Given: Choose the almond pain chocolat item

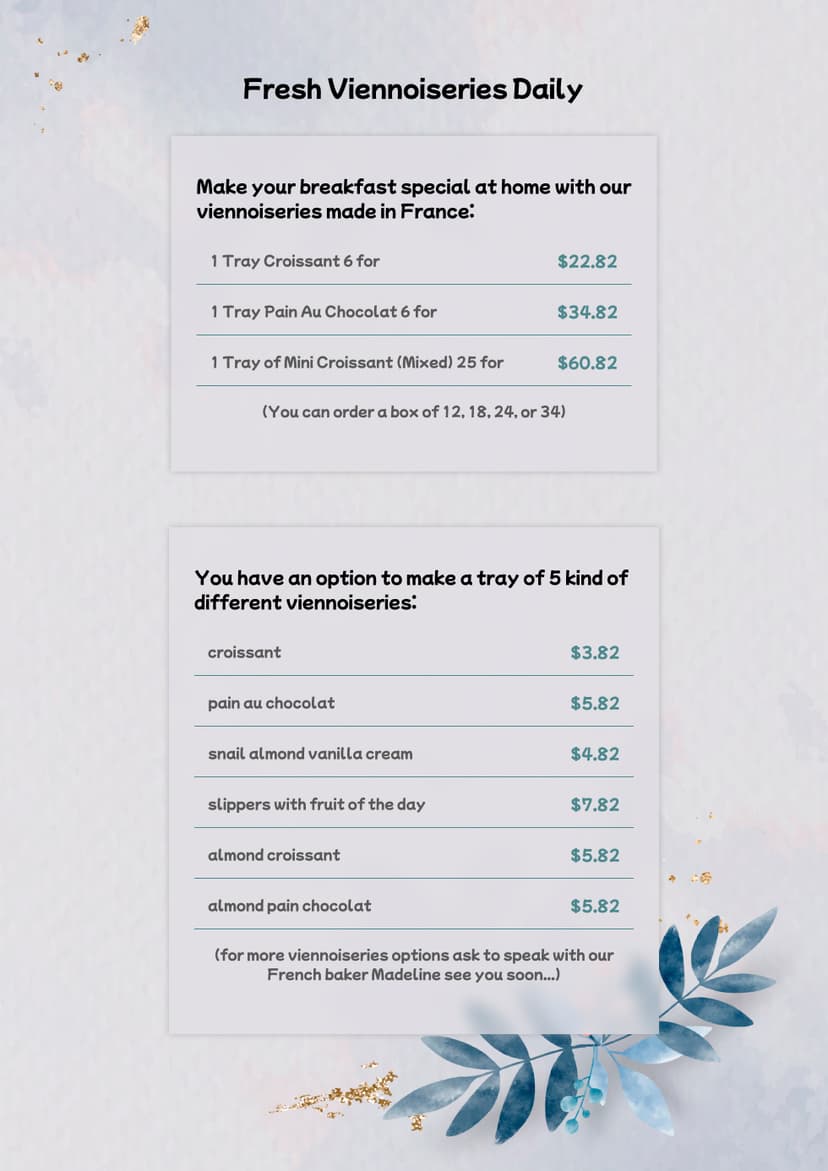Looking at the screenshot, I should click(289, 906).
